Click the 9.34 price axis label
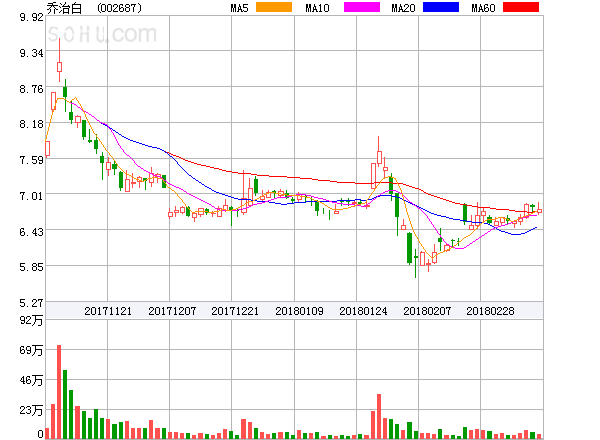Viewport: 600px width, 440px height. [31, 53]
